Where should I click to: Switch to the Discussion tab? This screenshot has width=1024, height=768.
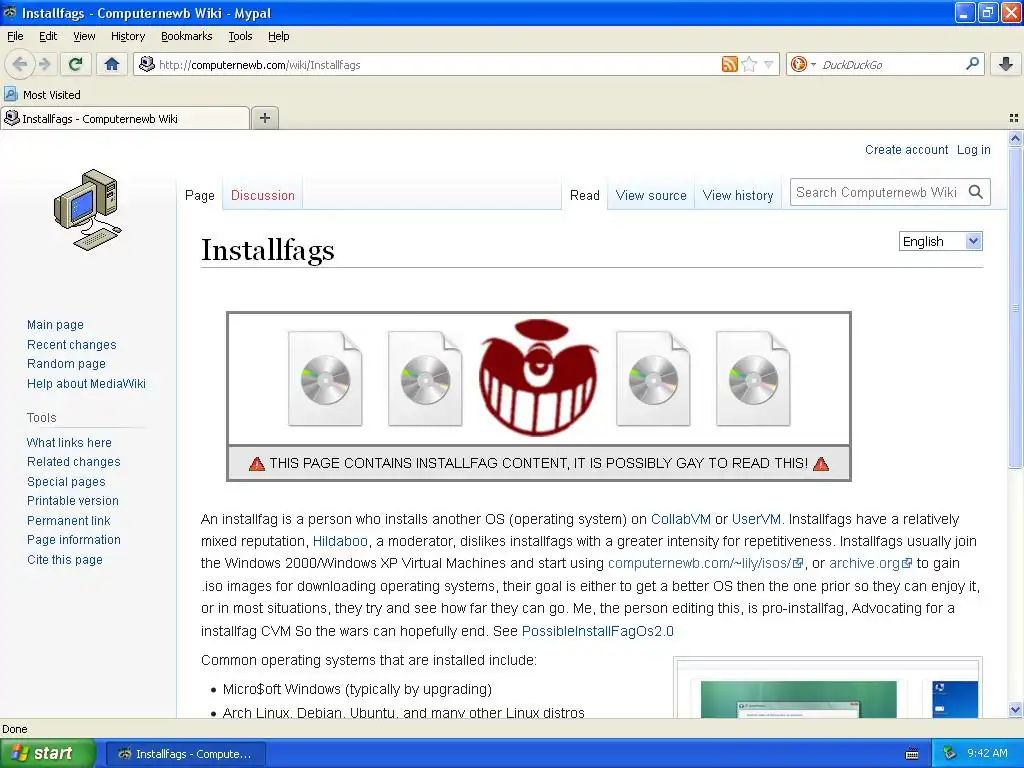(263, 195)
